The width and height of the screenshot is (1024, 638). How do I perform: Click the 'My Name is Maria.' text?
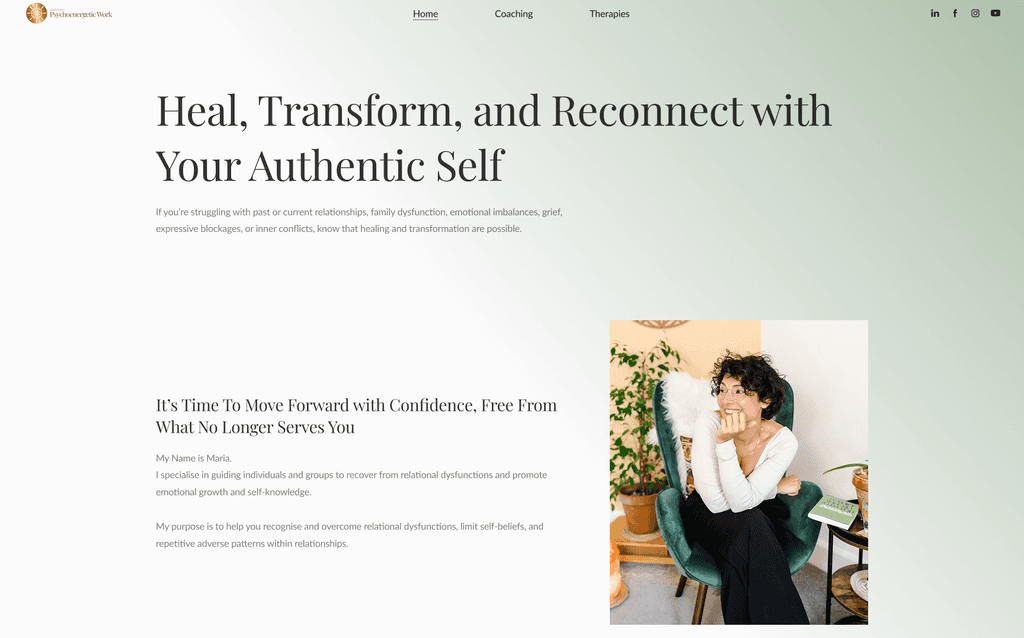click(193, 458)
